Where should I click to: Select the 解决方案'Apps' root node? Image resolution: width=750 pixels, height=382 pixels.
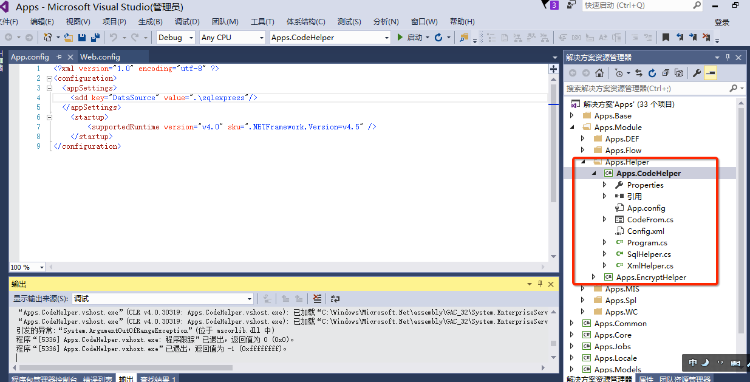[629, 104]
